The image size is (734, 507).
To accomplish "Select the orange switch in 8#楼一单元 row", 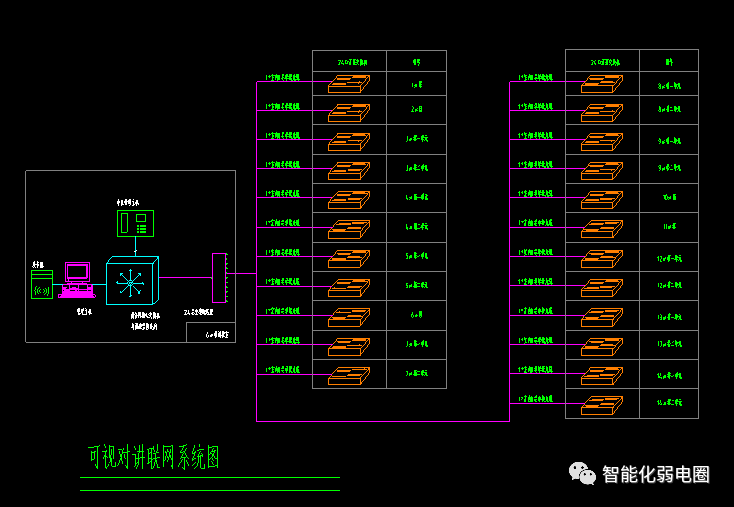I will pos(602,84).
